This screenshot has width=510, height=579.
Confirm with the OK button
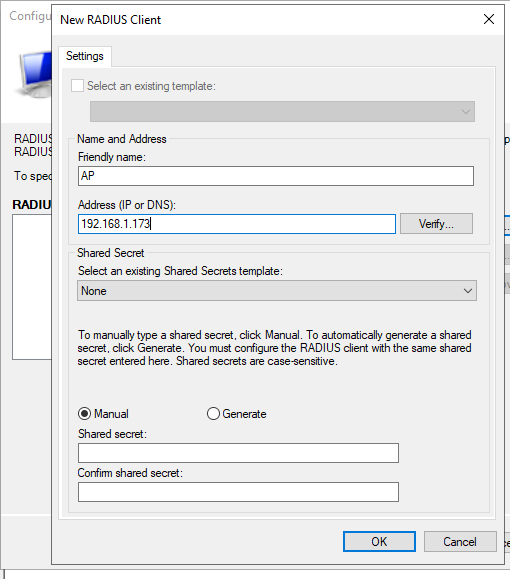pyautogui.click(x=379, y=542)
